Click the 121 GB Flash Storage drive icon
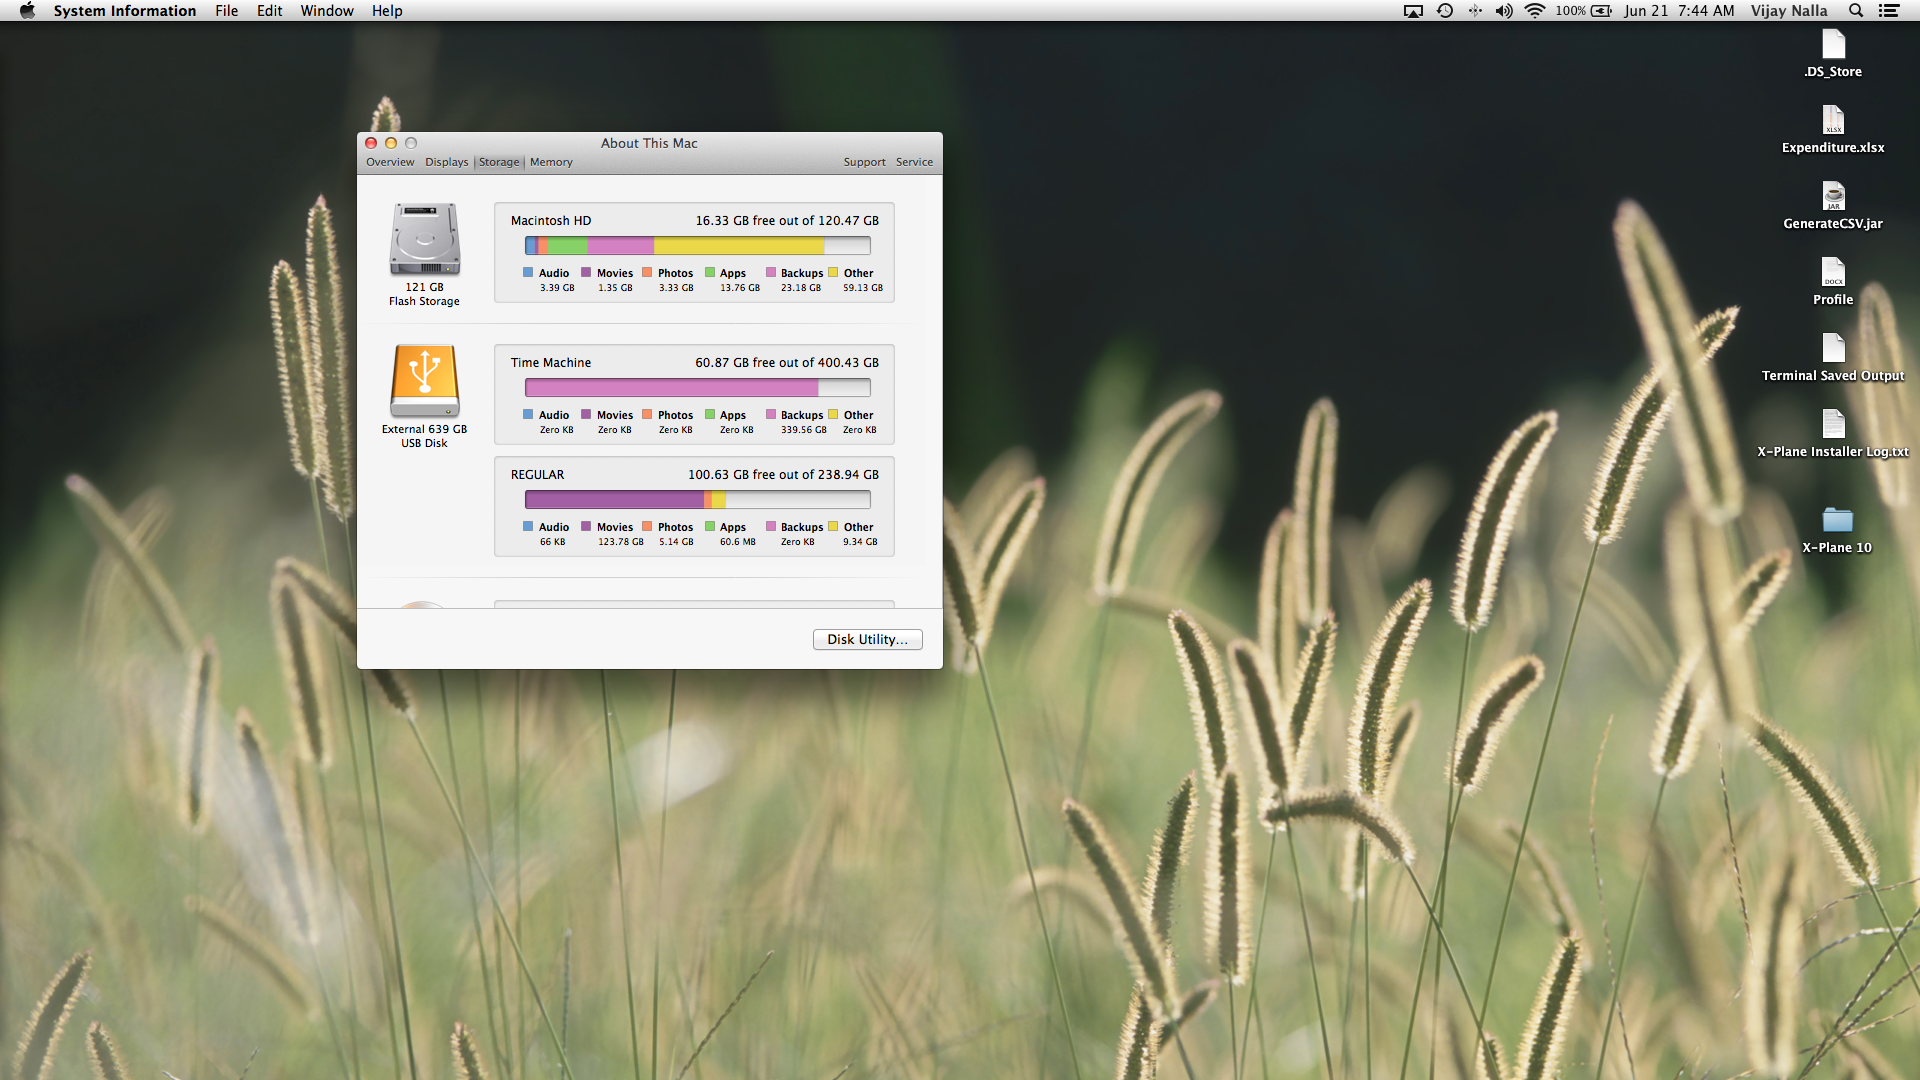This screenshot has height=1080, width=1920. tap(425, 240)
